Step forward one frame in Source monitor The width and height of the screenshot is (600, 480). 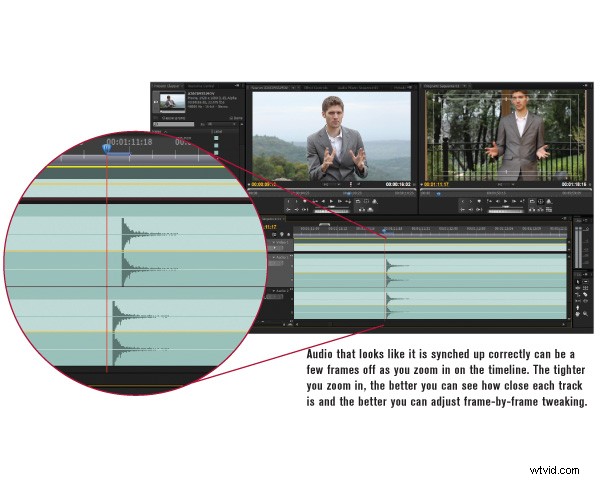pyautogui.click(x=340, y=201)
